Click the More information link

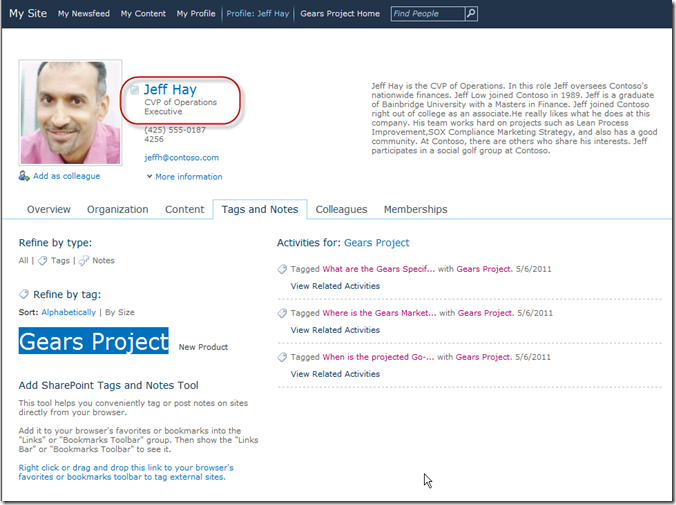(189, 176)
